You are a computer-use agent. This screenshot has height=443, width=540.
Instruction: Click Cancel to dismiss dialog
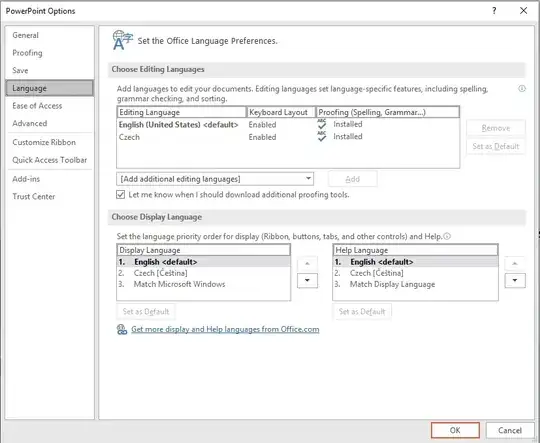pyautogui.click(x=510, y=430)
